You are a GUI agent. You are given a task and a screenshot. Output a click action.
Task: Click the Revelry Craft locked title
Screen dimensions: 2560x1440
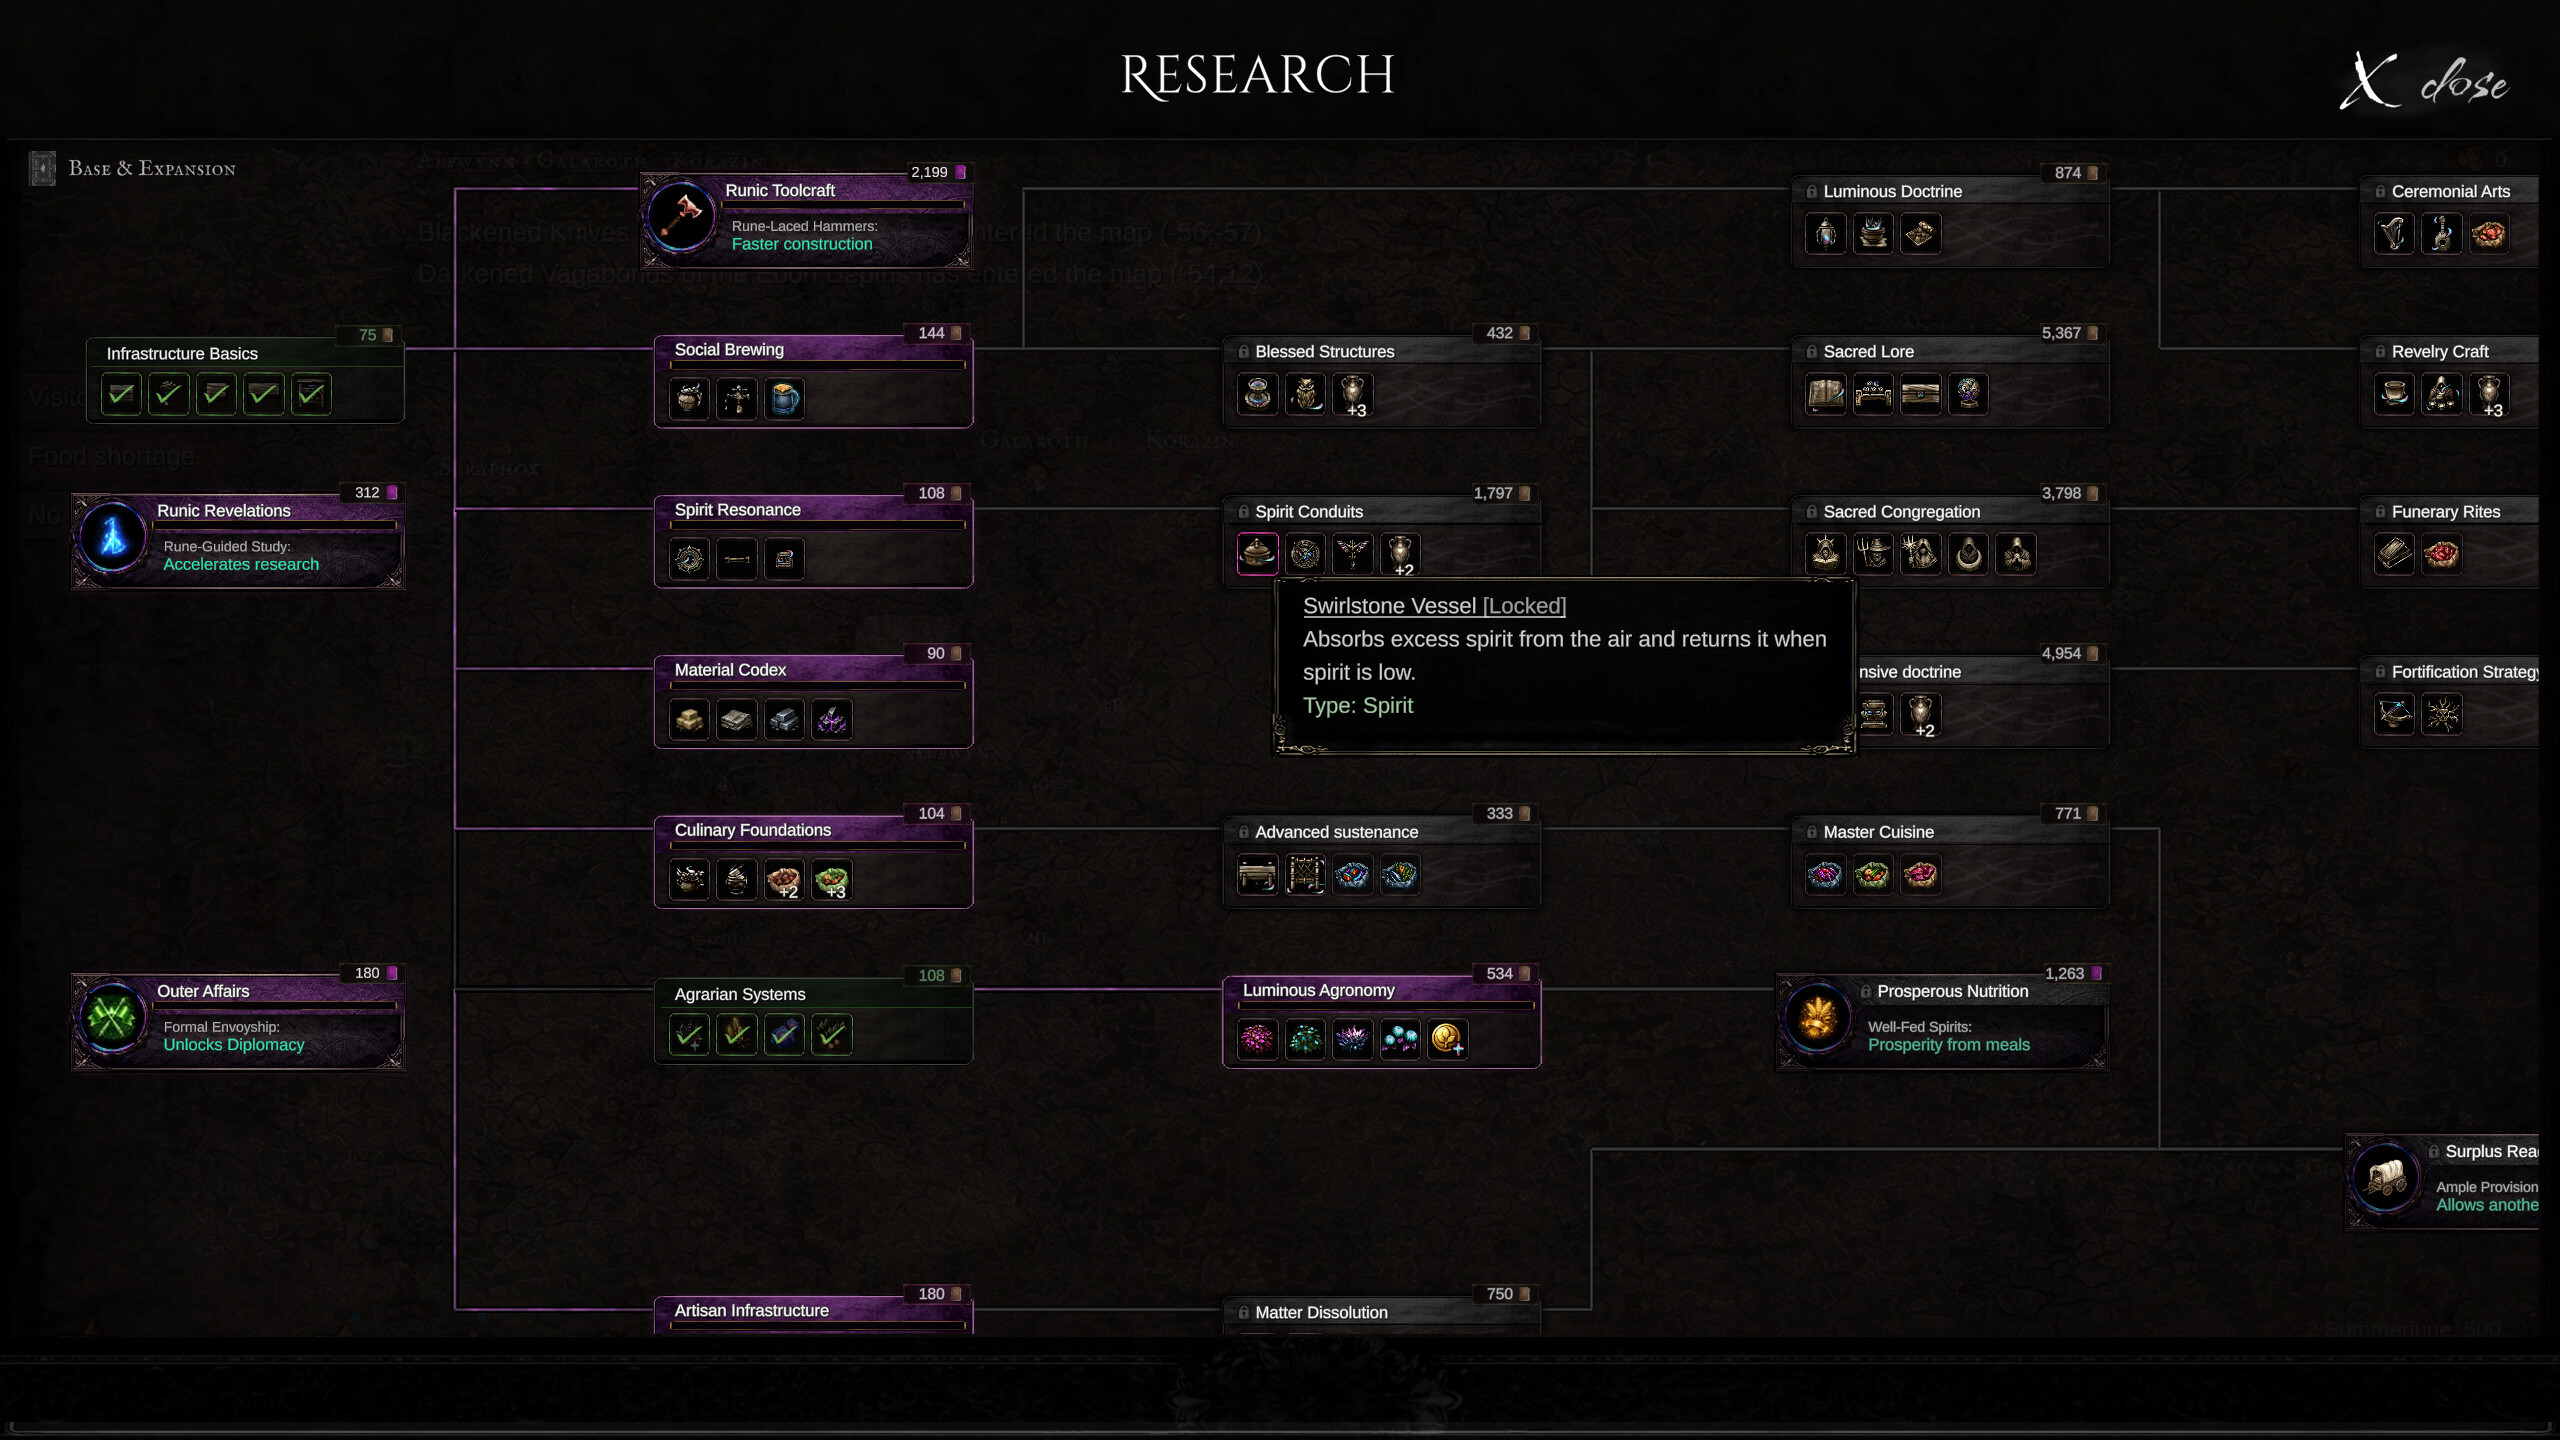[2440, 351]
